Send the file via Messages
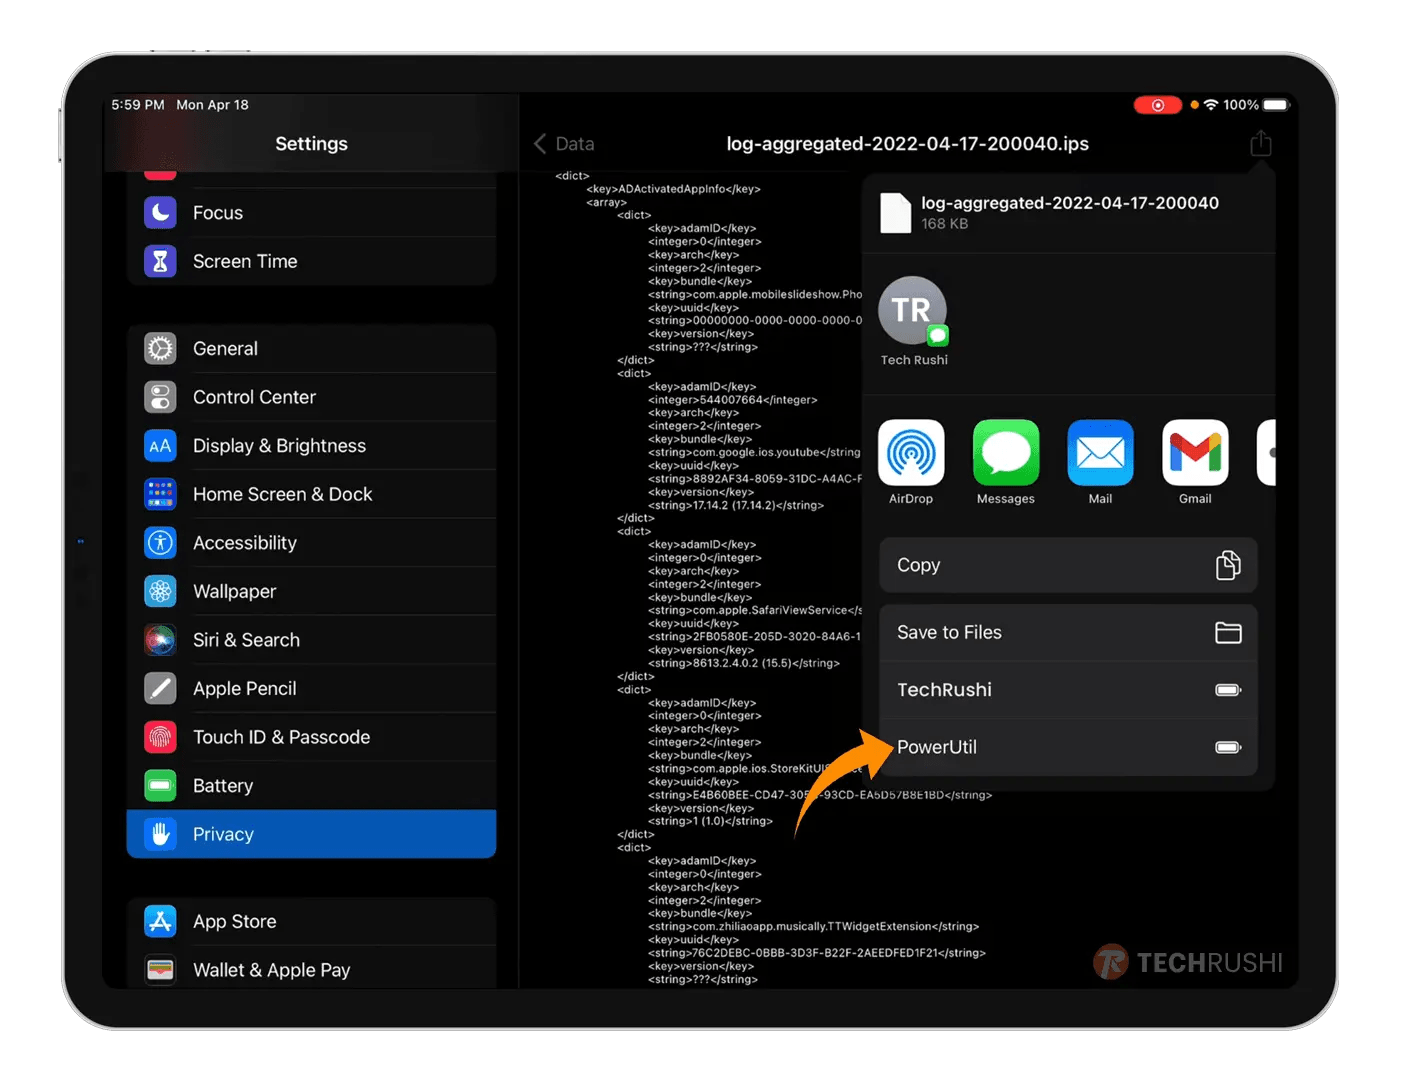Viewport: 1403px width, 1080px height. tap(1005, 453)
